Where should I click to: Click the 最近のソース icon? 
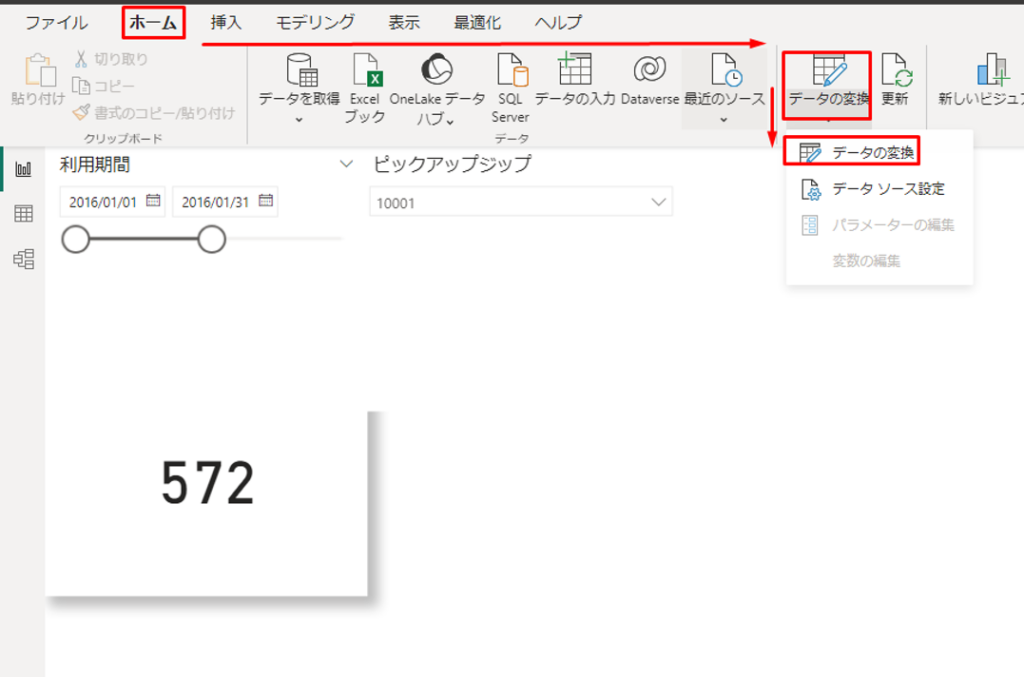coord(726,71)
